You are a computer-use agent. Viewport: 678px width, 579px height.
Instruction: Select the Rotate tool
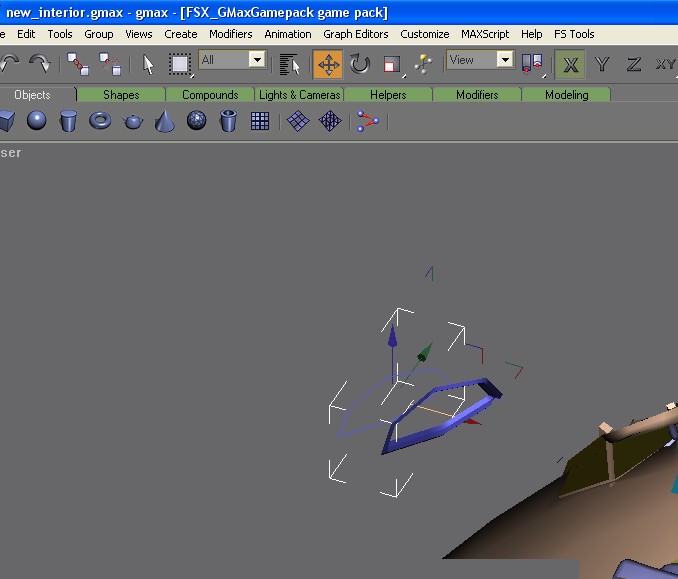coord(360,65)
